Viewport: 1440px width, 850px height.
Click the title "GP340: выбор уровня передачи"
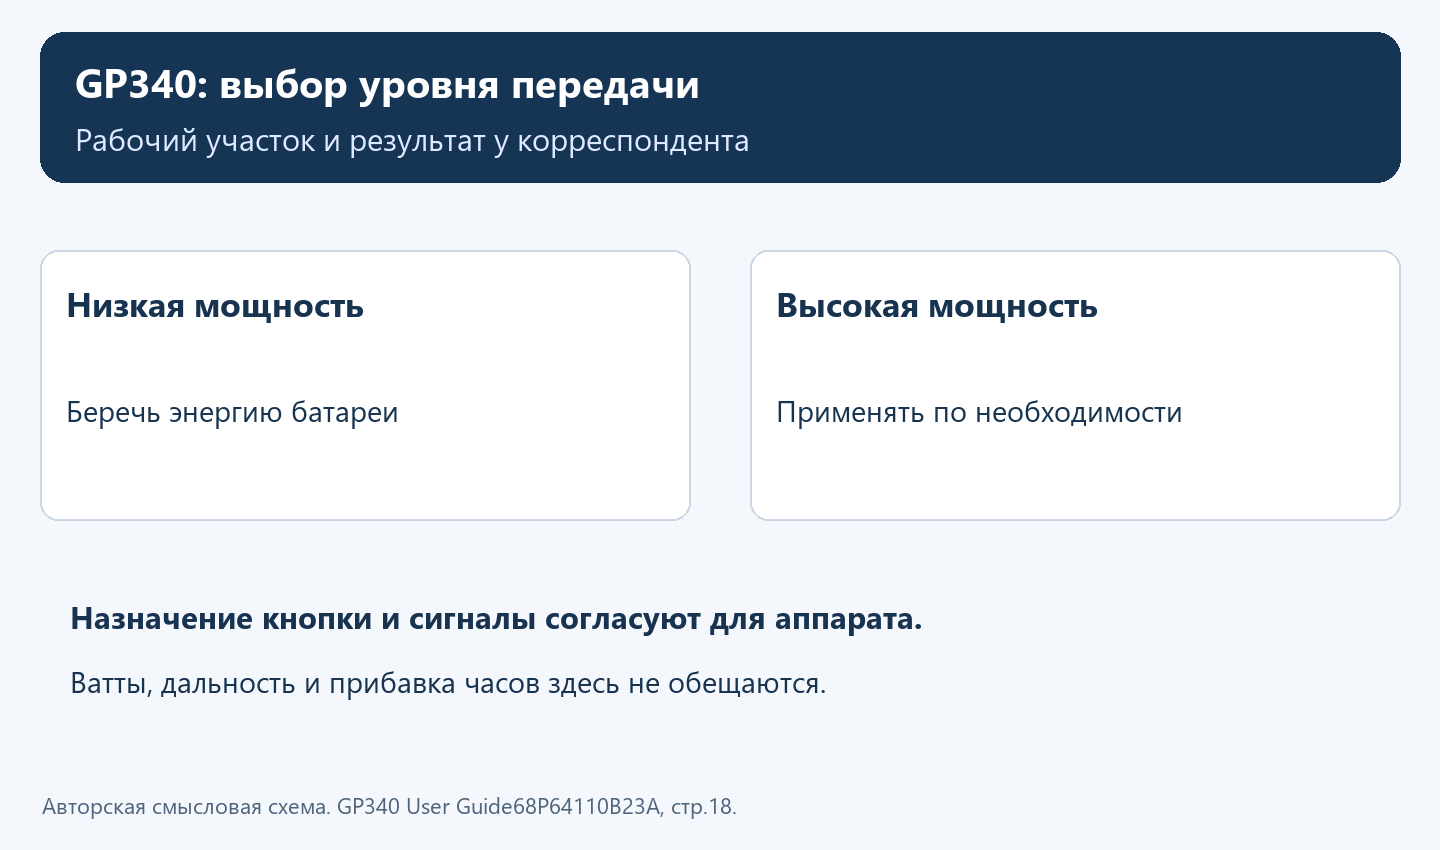(387, 85)
